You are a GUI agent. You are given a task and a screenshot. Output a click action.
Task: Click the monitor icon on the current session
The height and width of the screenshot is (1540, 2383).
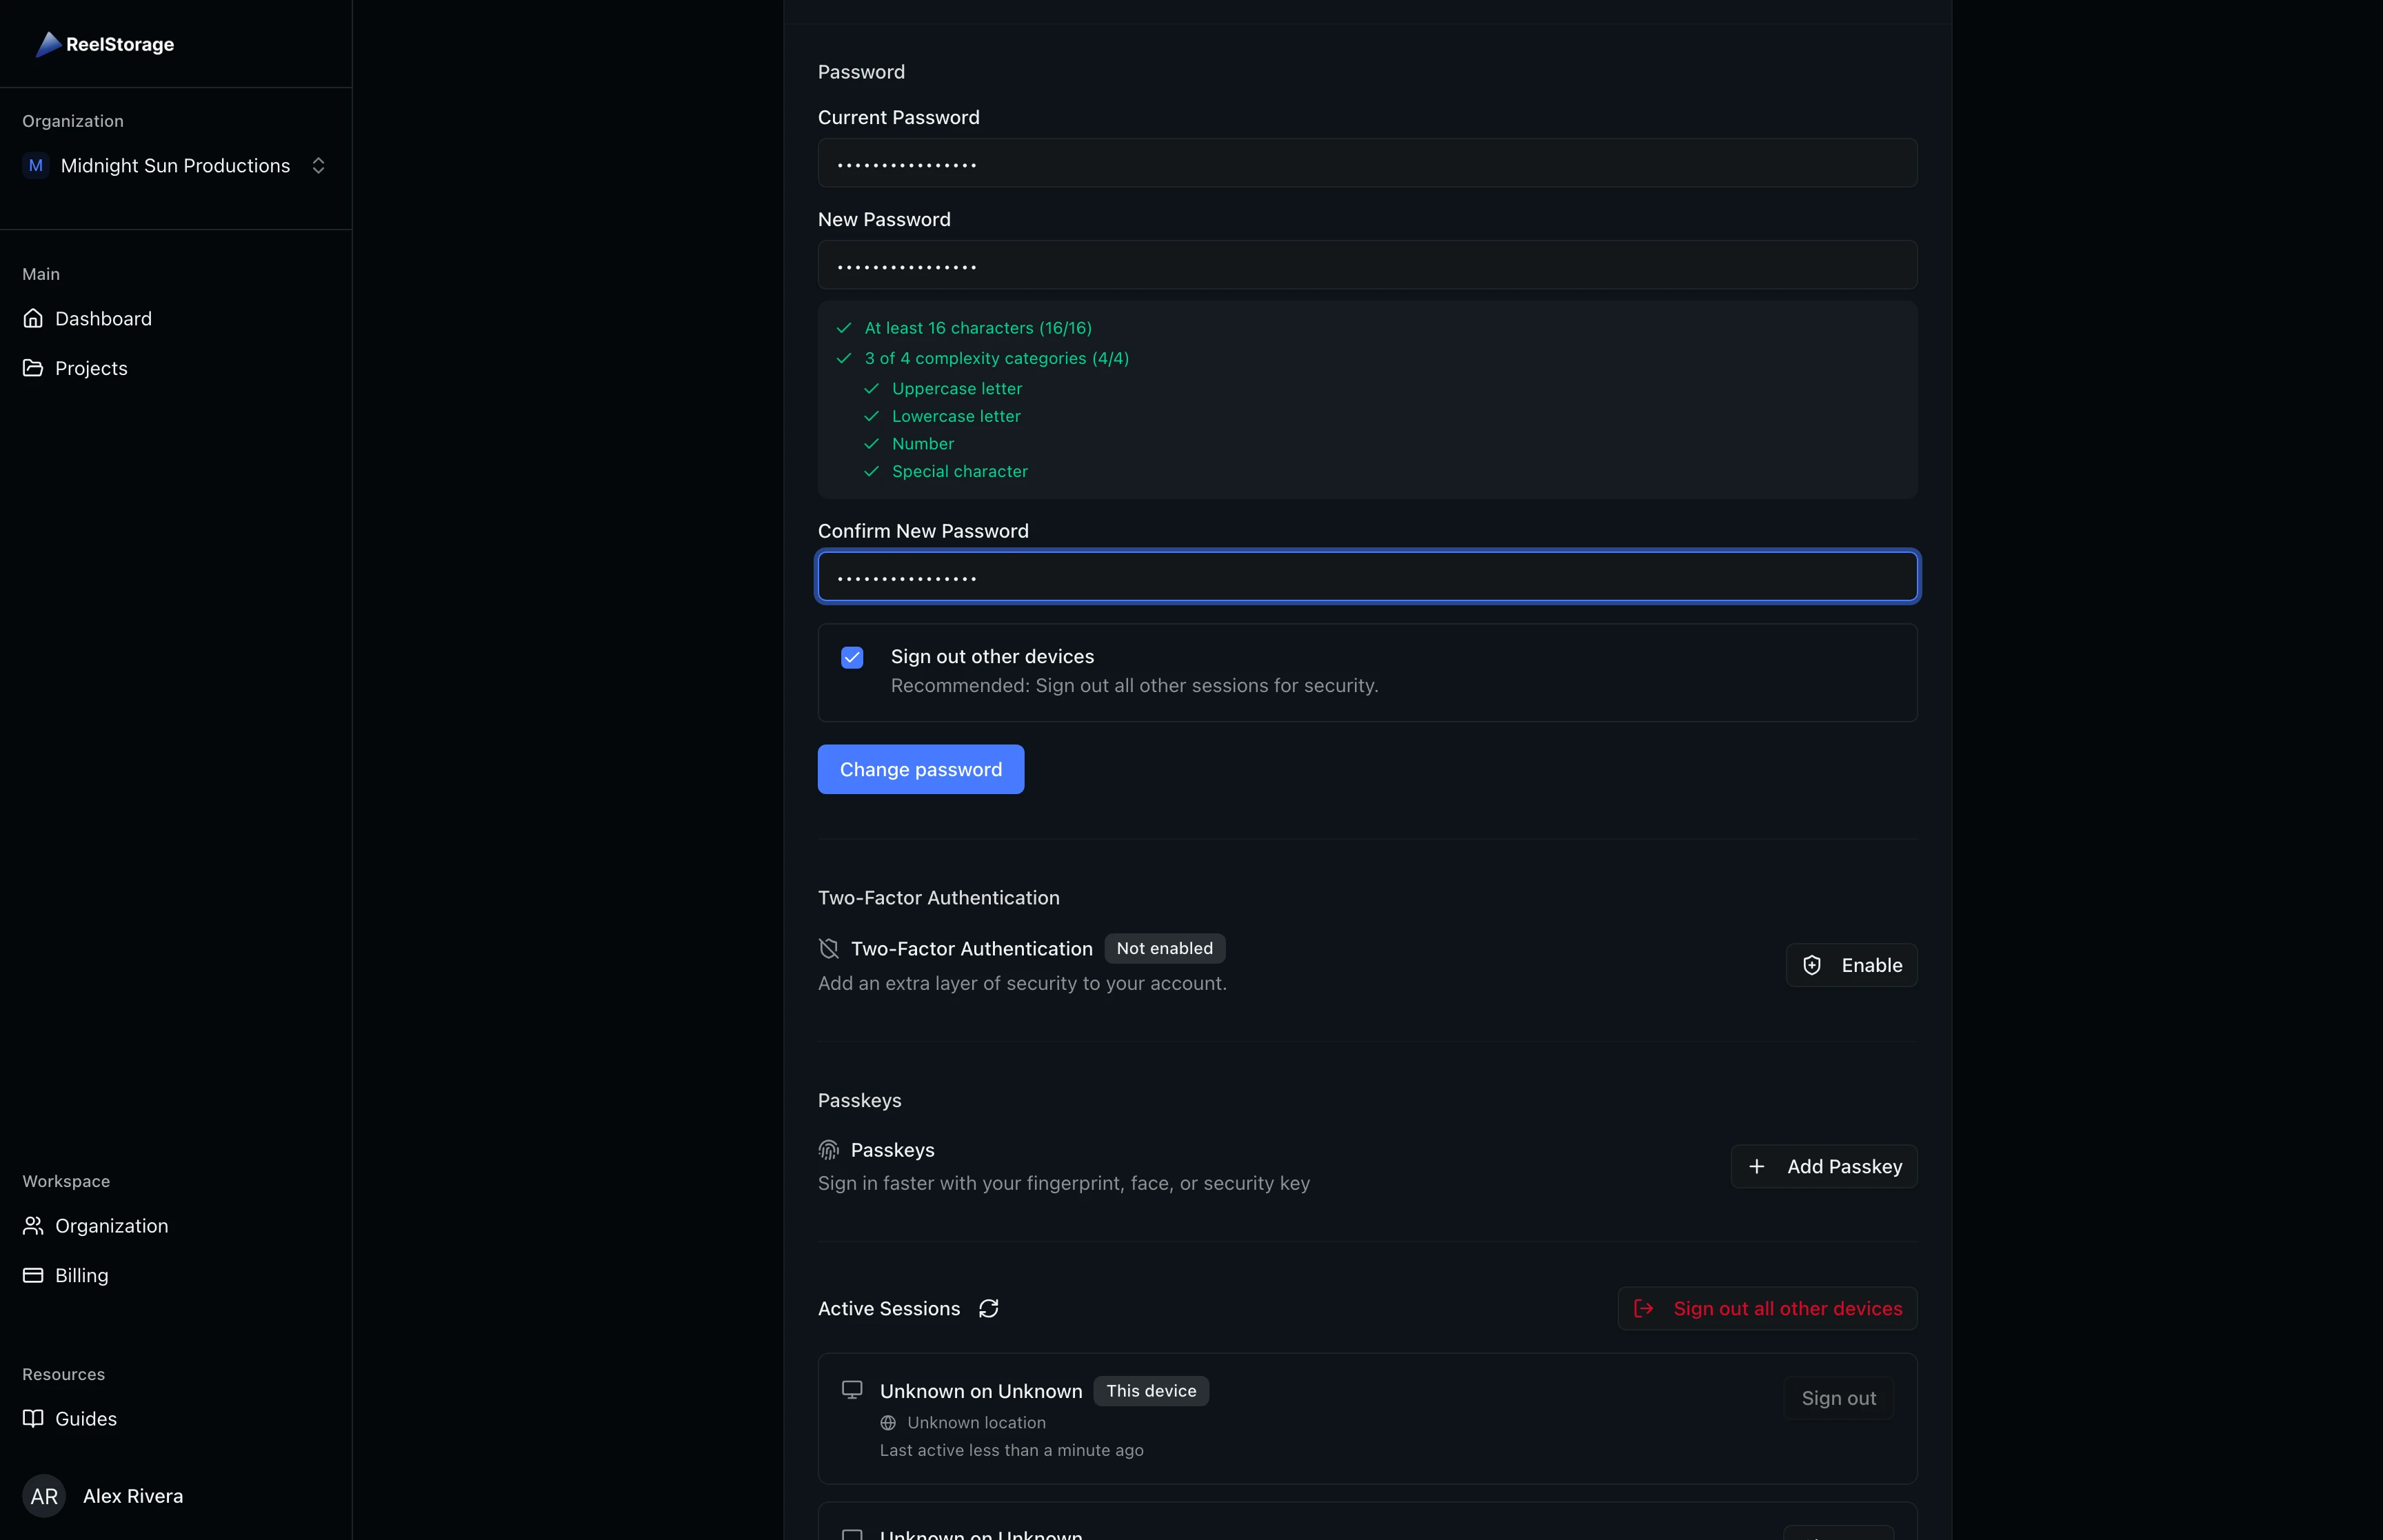(x=852, y=1389)
